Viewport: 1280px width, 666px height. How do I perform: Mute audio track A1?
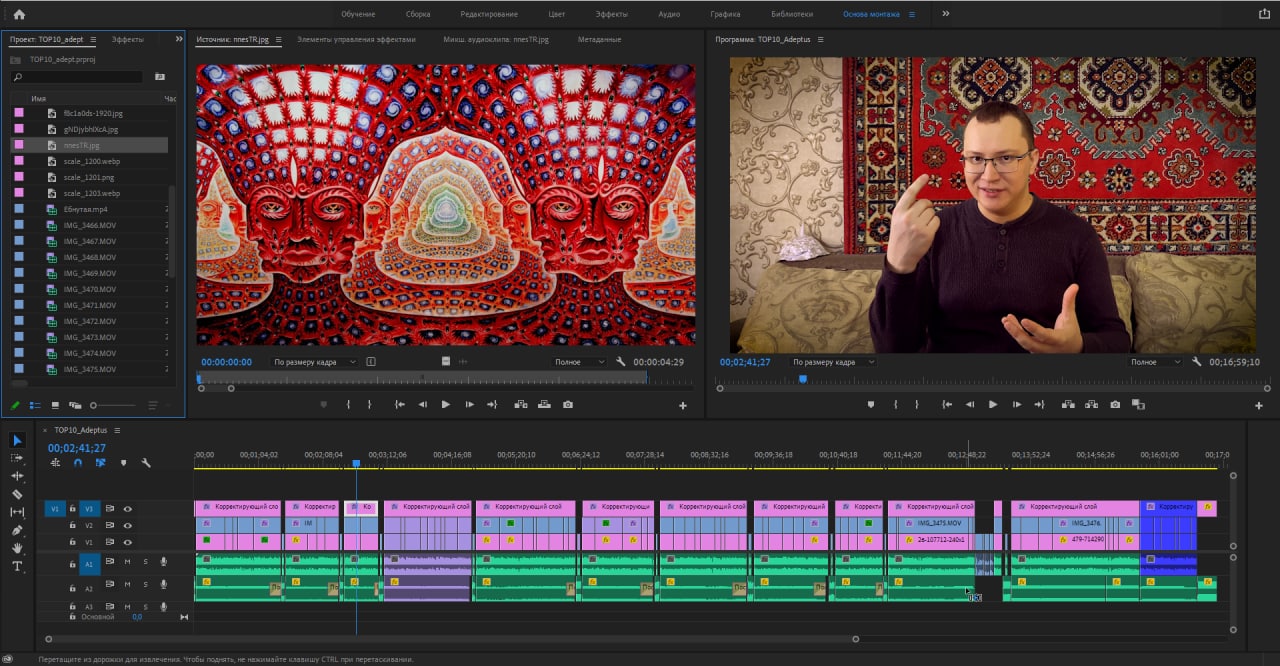(127, 562)
